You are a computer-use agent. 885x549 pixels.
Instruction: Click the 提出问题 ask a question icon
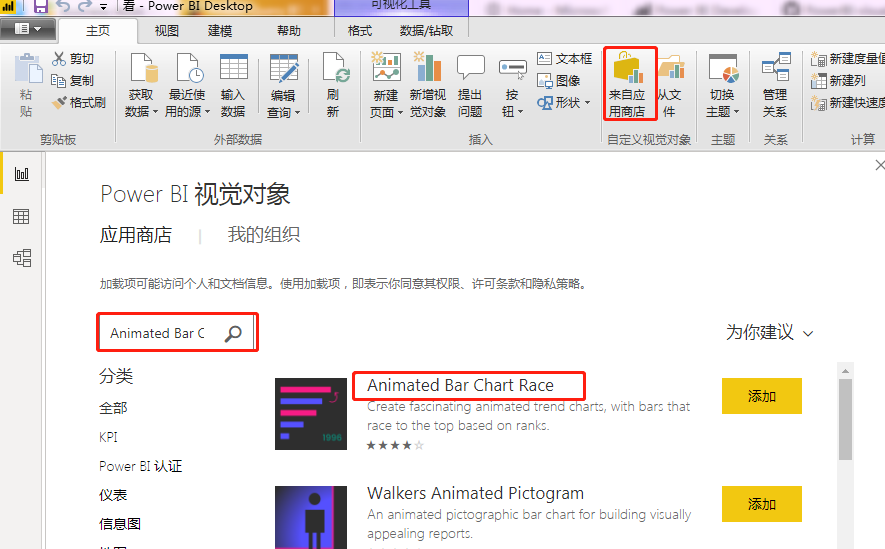[x=470, y=85]
